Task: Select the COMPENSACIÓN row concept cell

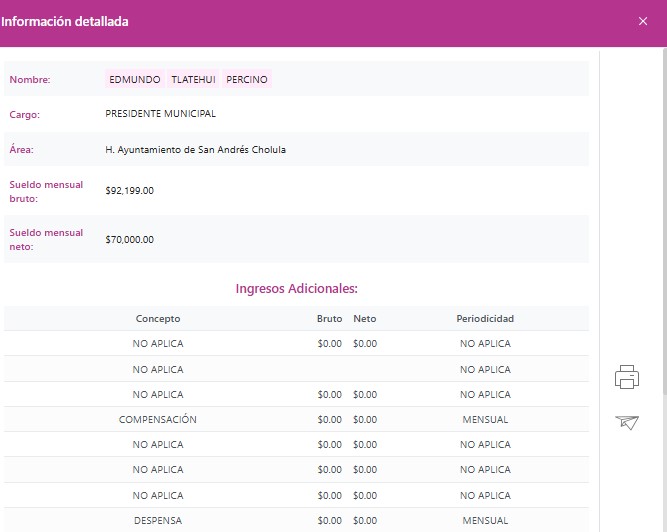Action: 158,420
